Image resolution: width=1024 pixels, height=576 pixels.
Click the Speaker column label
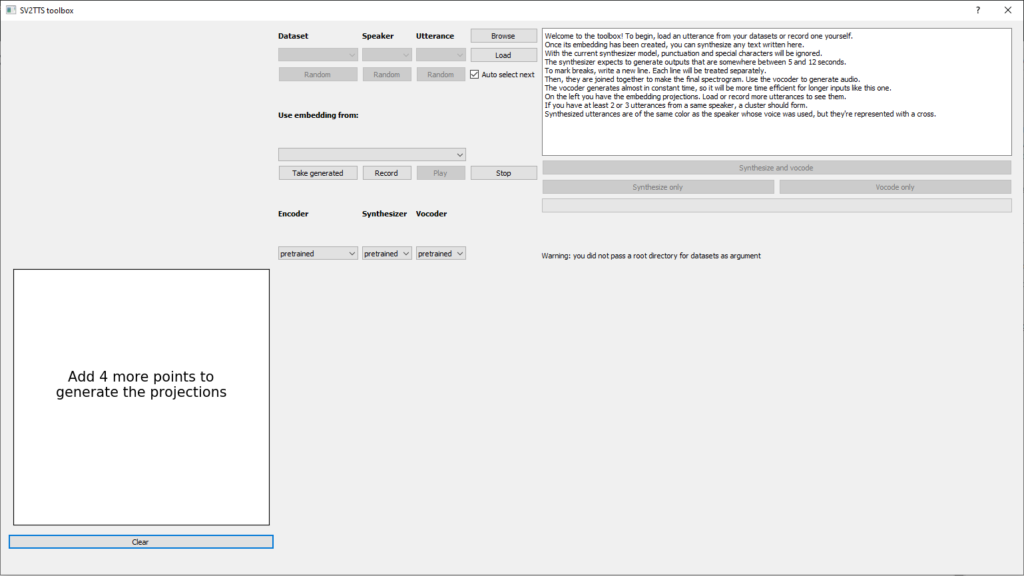click(x=378, y=37)
